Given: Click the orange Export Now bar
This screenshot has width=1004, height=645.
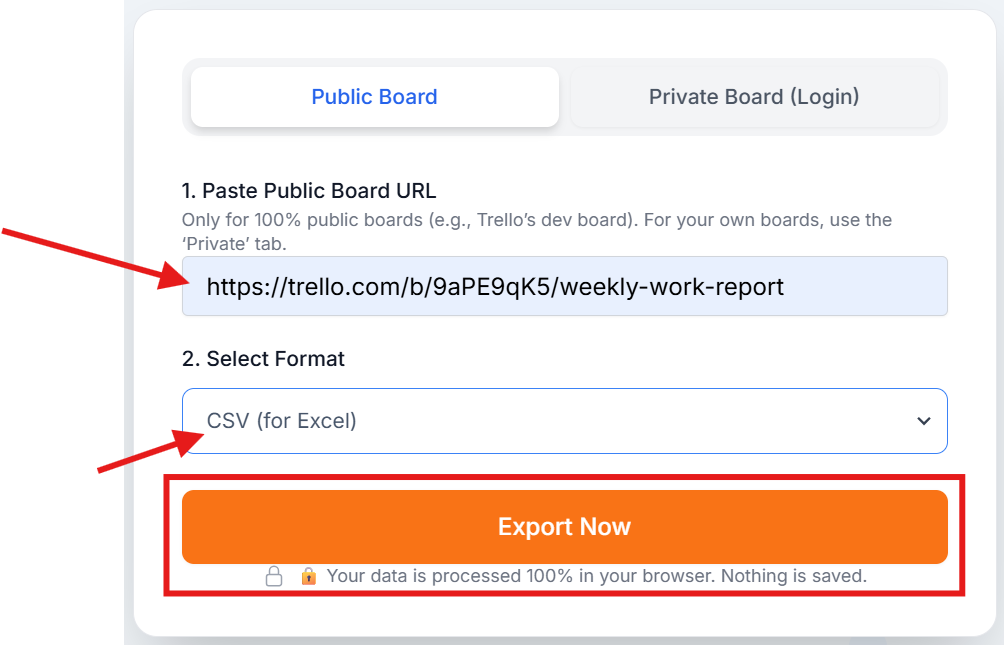Looking at the screenshot, I should click(564, 526).
